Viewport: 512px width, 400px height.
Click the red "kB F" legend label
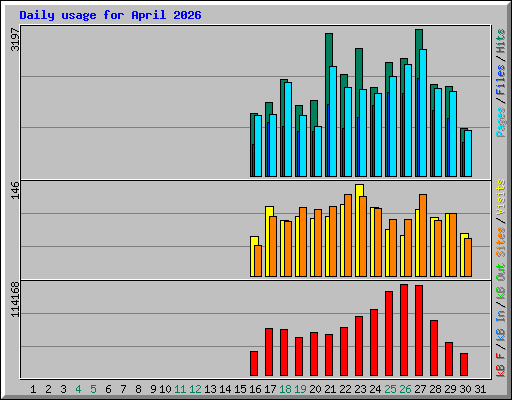(501, 364)
